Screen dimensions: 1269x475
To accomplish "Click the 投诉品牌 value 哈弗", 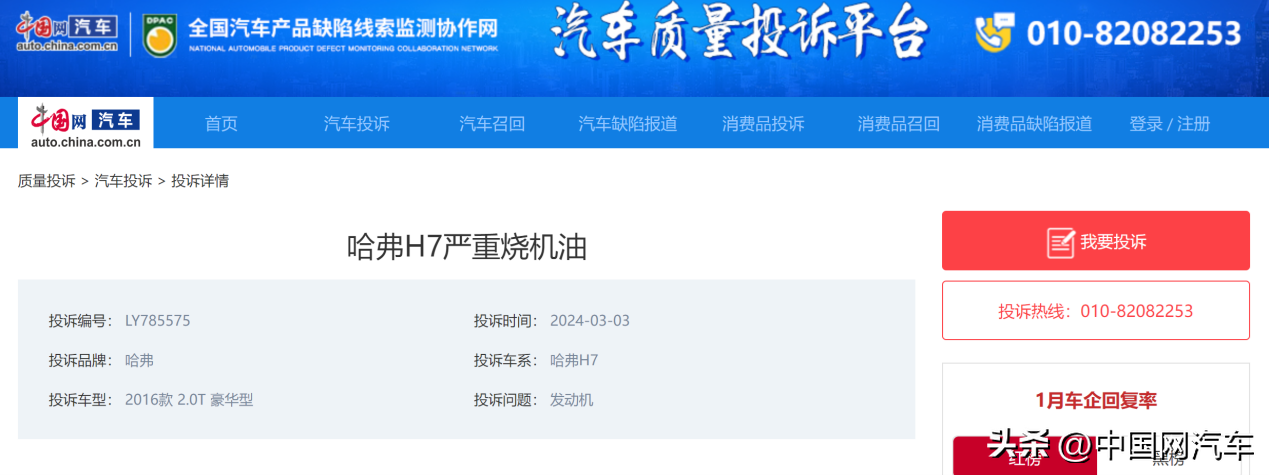I will click(x=140, y=360).
